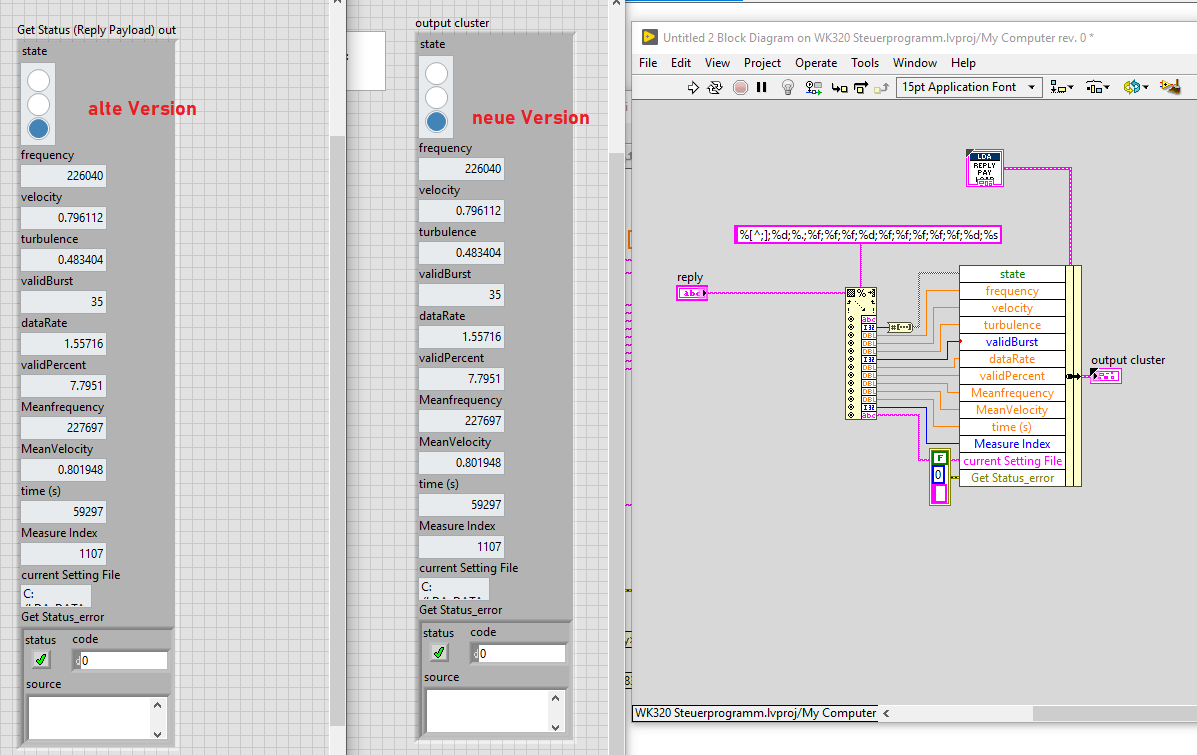Click the reply string control terminal
The height and width of the screenshot is (755, 1197).
pos(691,293)
